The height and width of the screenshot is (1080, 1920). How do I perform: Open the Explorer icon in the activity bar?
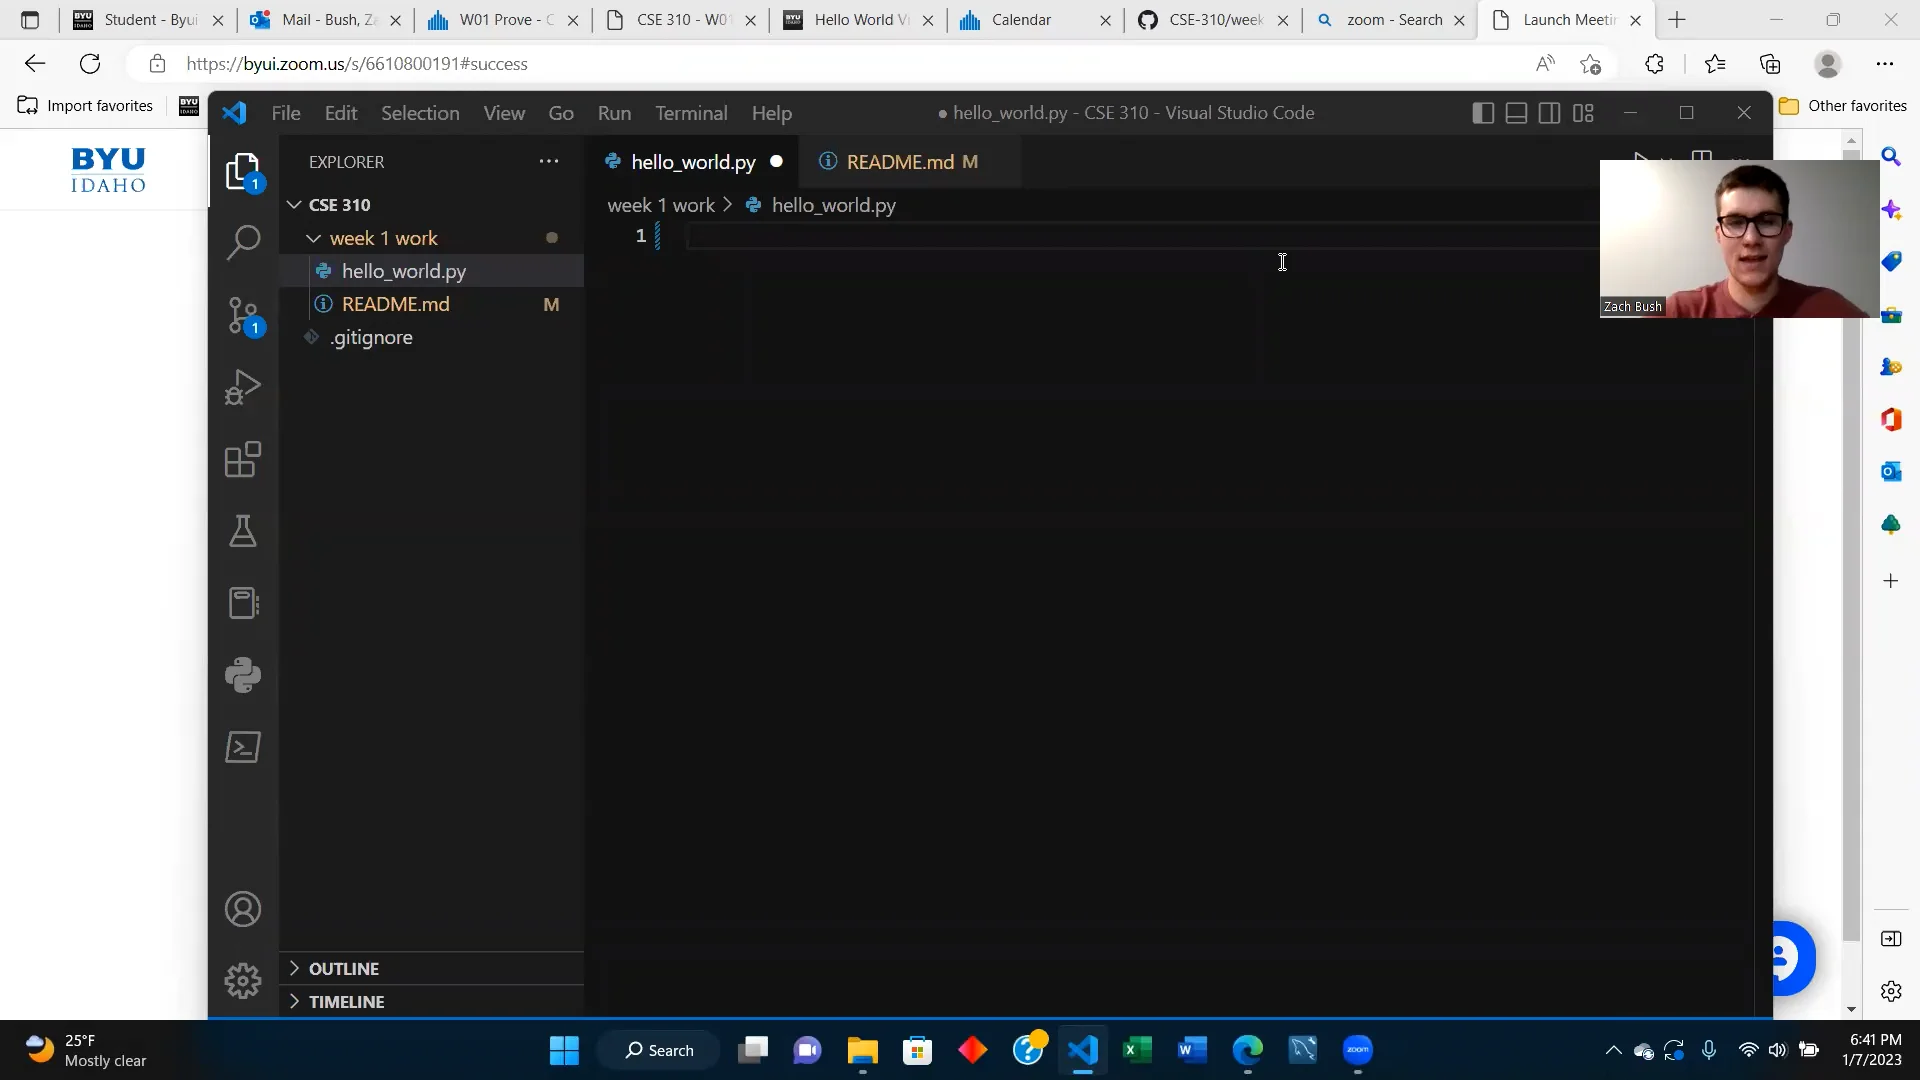[243, 170]
